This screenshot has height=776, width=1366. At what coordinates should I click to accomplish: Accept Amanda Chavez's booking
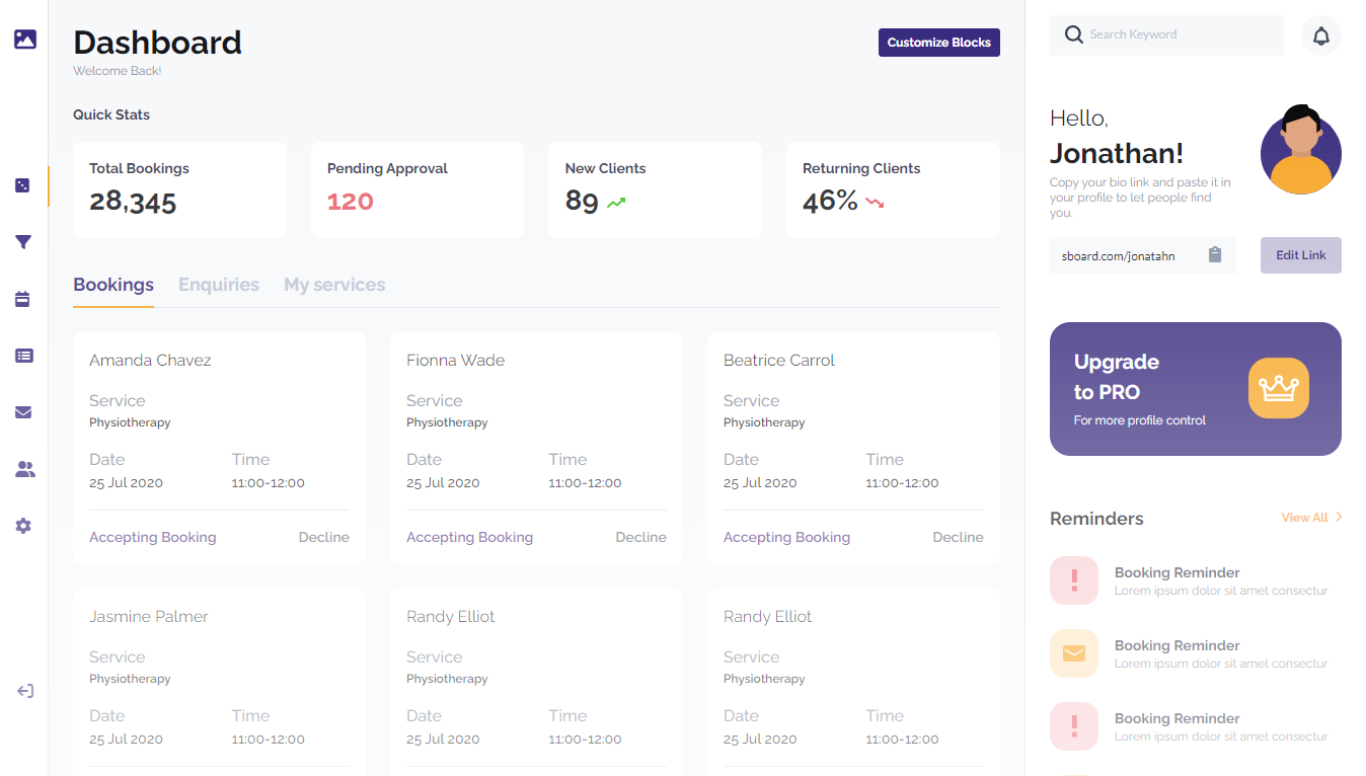[x=152, y=537]
